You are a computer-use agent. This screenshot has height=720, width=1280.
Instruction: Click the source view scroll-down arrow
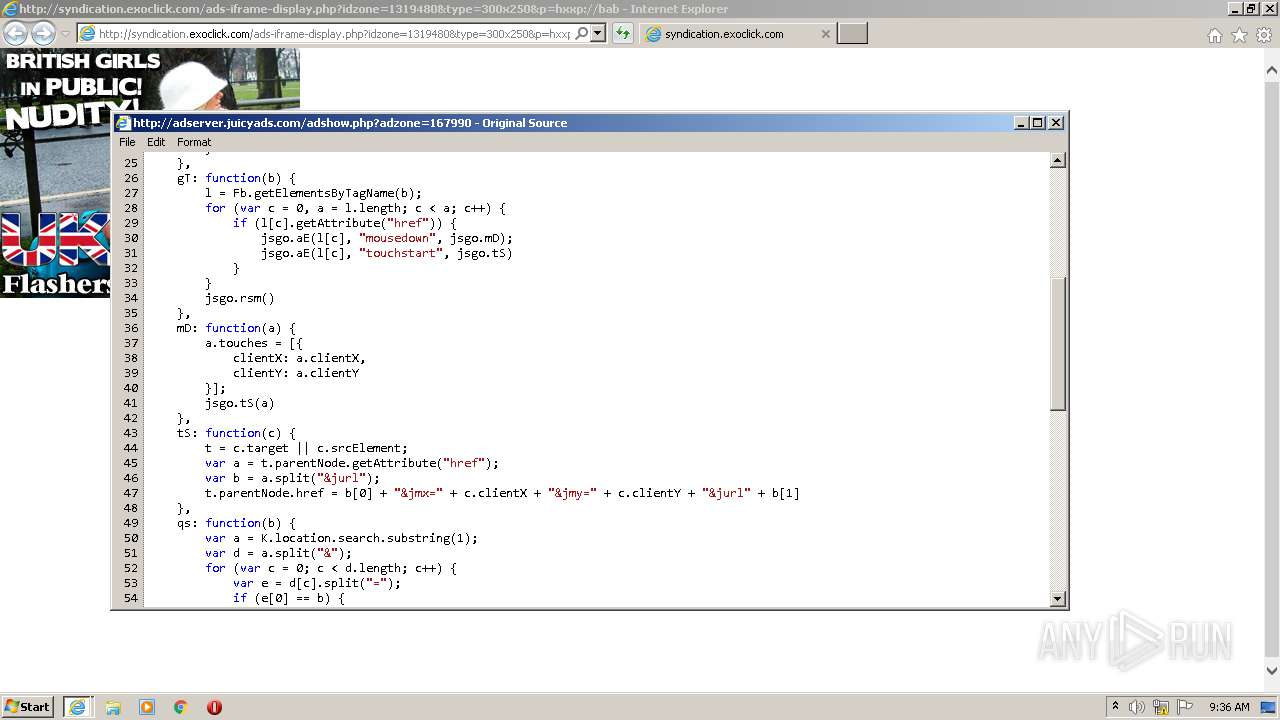(x=1058, y=599)
